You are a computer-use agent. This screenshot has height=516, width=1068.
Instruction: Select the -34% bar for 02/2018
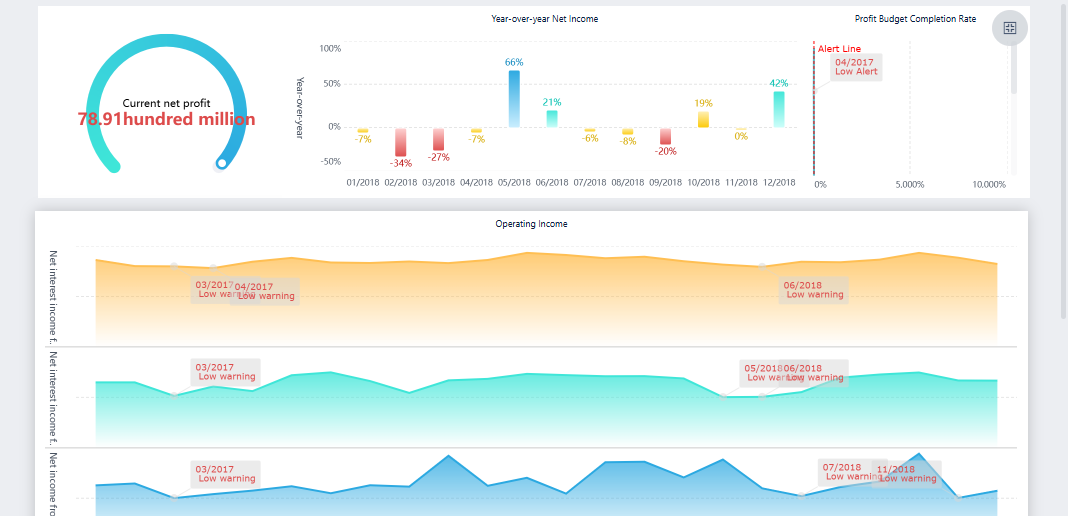pos(401,141)
